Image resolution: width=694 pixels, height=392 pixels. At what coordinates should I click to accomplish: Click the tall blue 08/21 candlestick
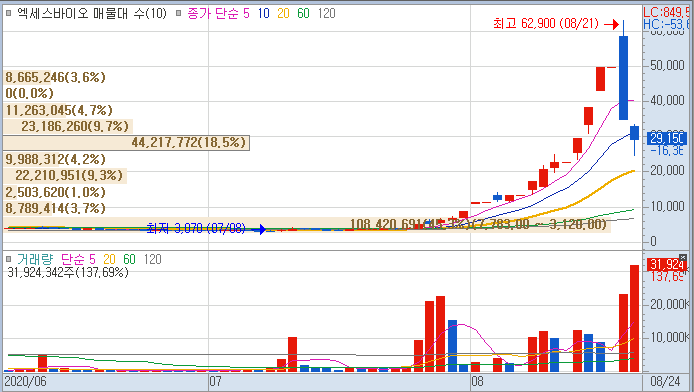(623, 78)
